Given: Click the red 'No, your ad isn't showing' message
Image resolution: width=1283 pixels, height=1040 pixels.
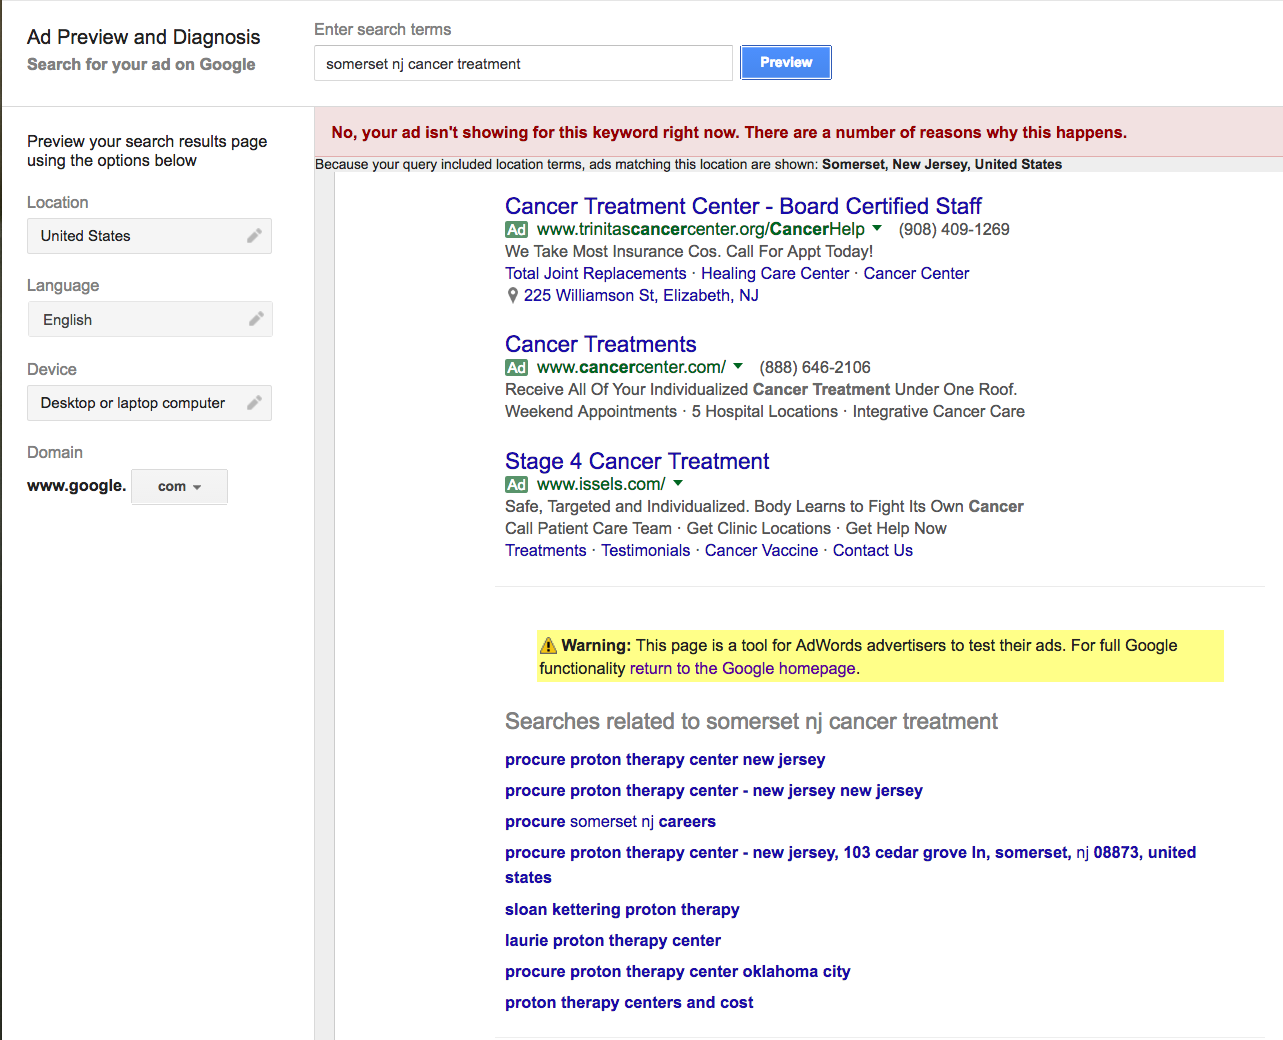Looking at the screenshot, I should [729, 132].
